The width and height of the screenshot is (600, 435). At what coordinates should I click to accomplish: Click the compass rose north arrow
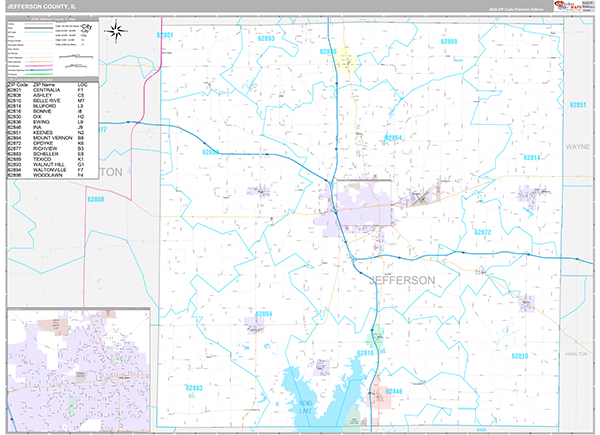coord(116,32)
